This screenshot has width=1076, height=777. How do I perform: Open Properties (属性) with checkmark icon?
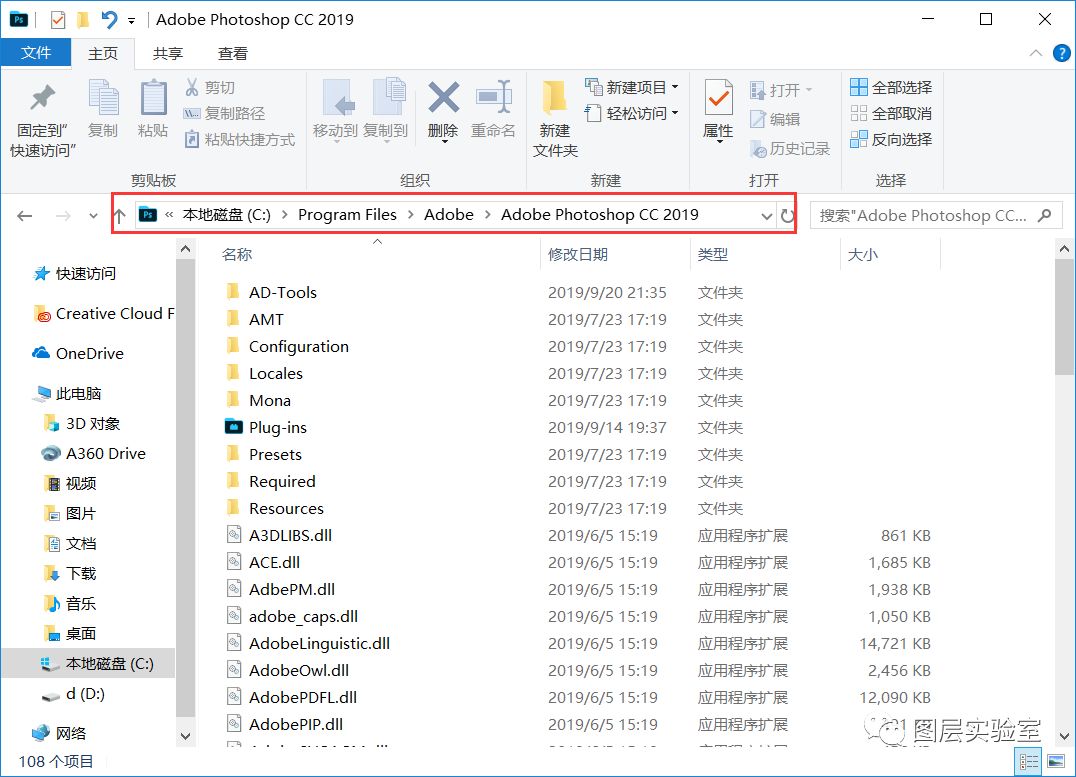(718, 97)
